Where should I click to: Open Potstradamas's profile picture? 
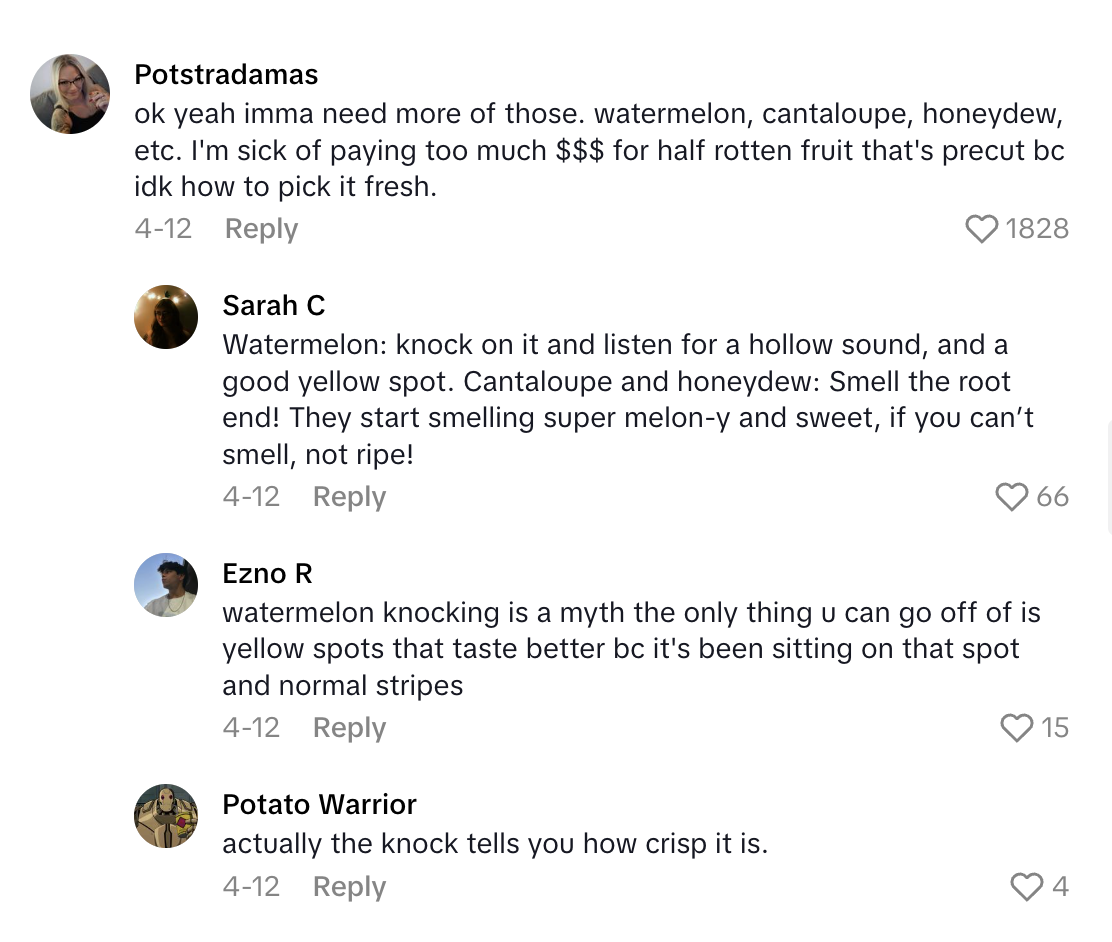pos(70,94)
